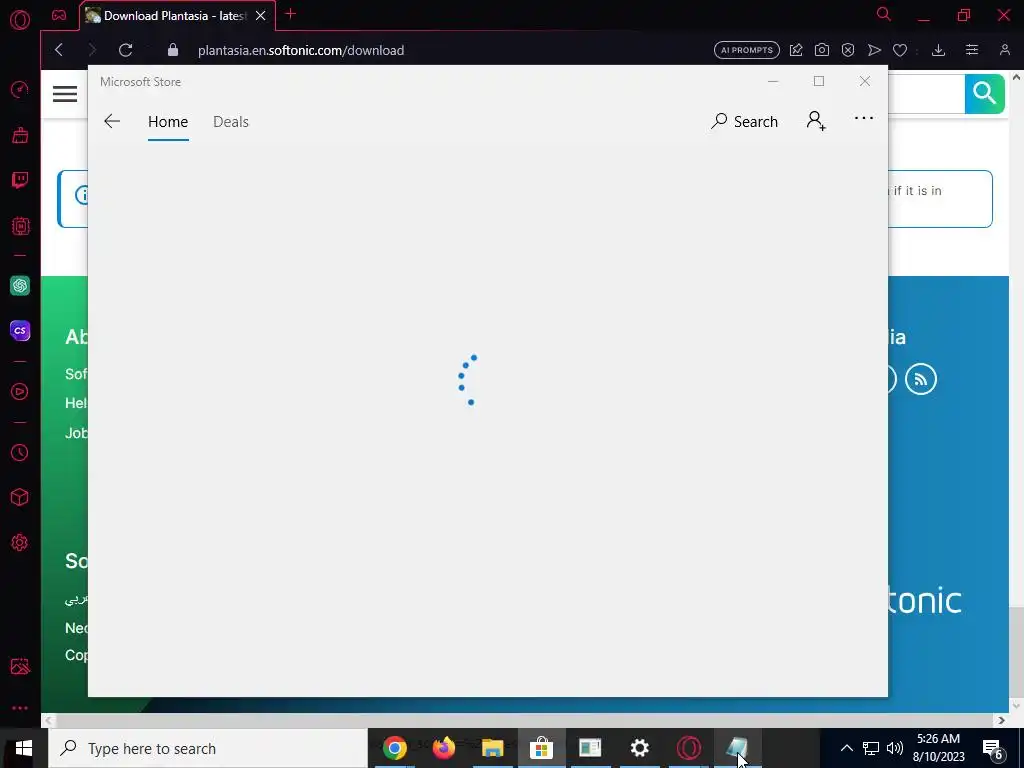1024x768 pixels.
Task: Click Softonic RSS feed icon
Action: pyautogui.click(x=920, y=379)
